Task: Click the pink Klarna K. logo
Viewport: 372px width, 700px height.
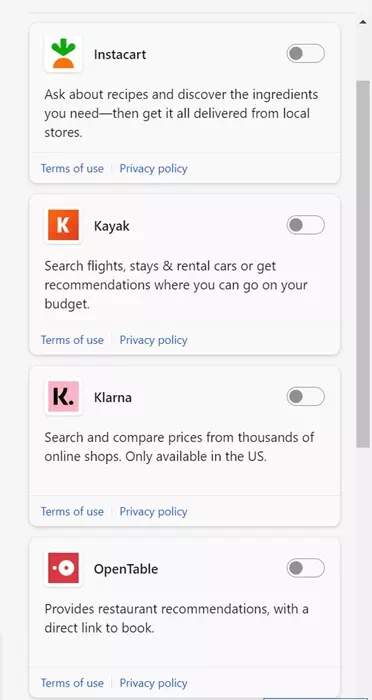Action: (x=63, y=396)
